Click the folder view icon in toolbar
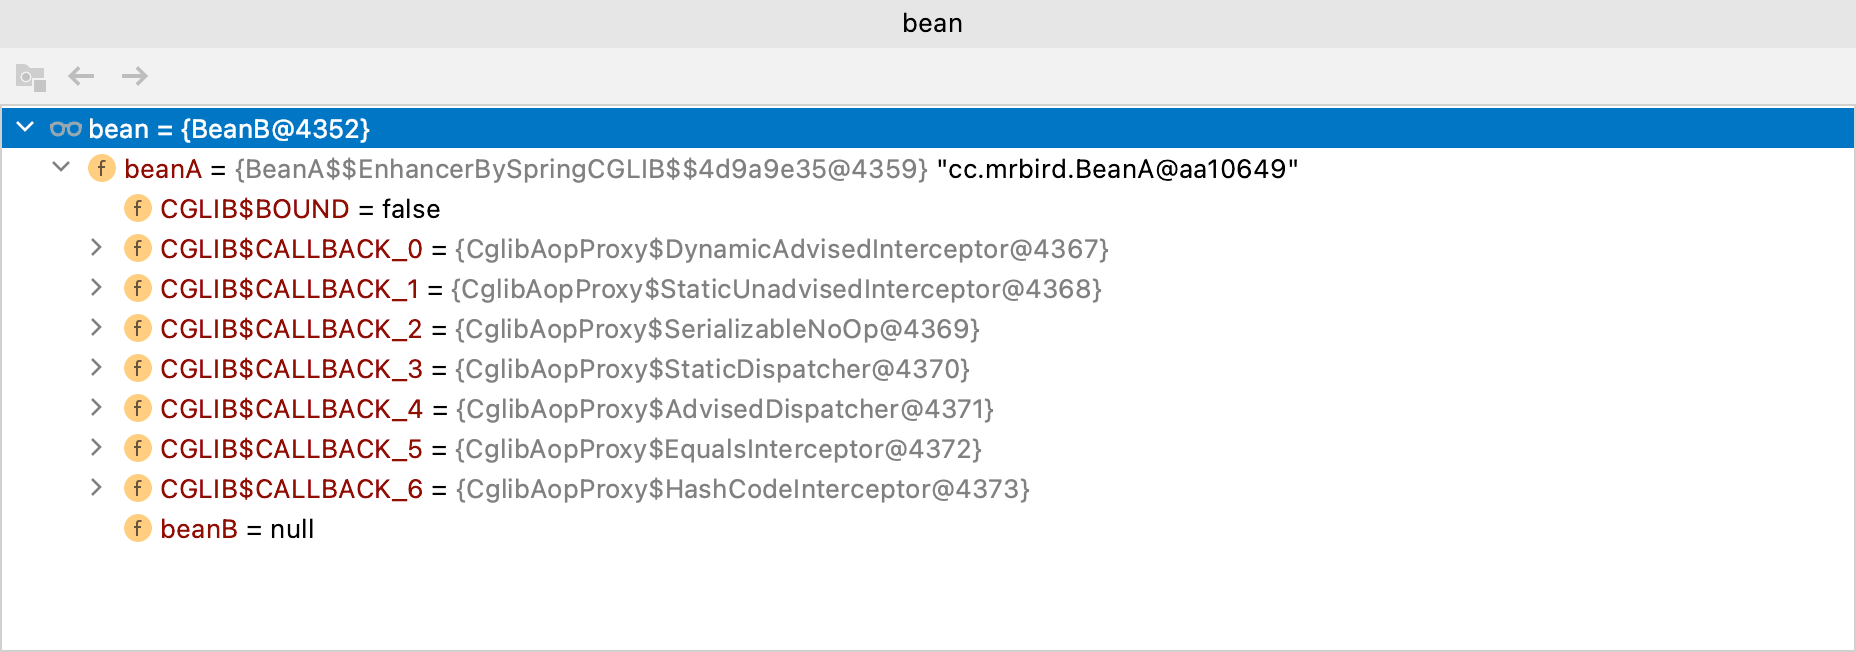Image resolution: width=1856 pixels, height=652 pixels. pos(31,77)
